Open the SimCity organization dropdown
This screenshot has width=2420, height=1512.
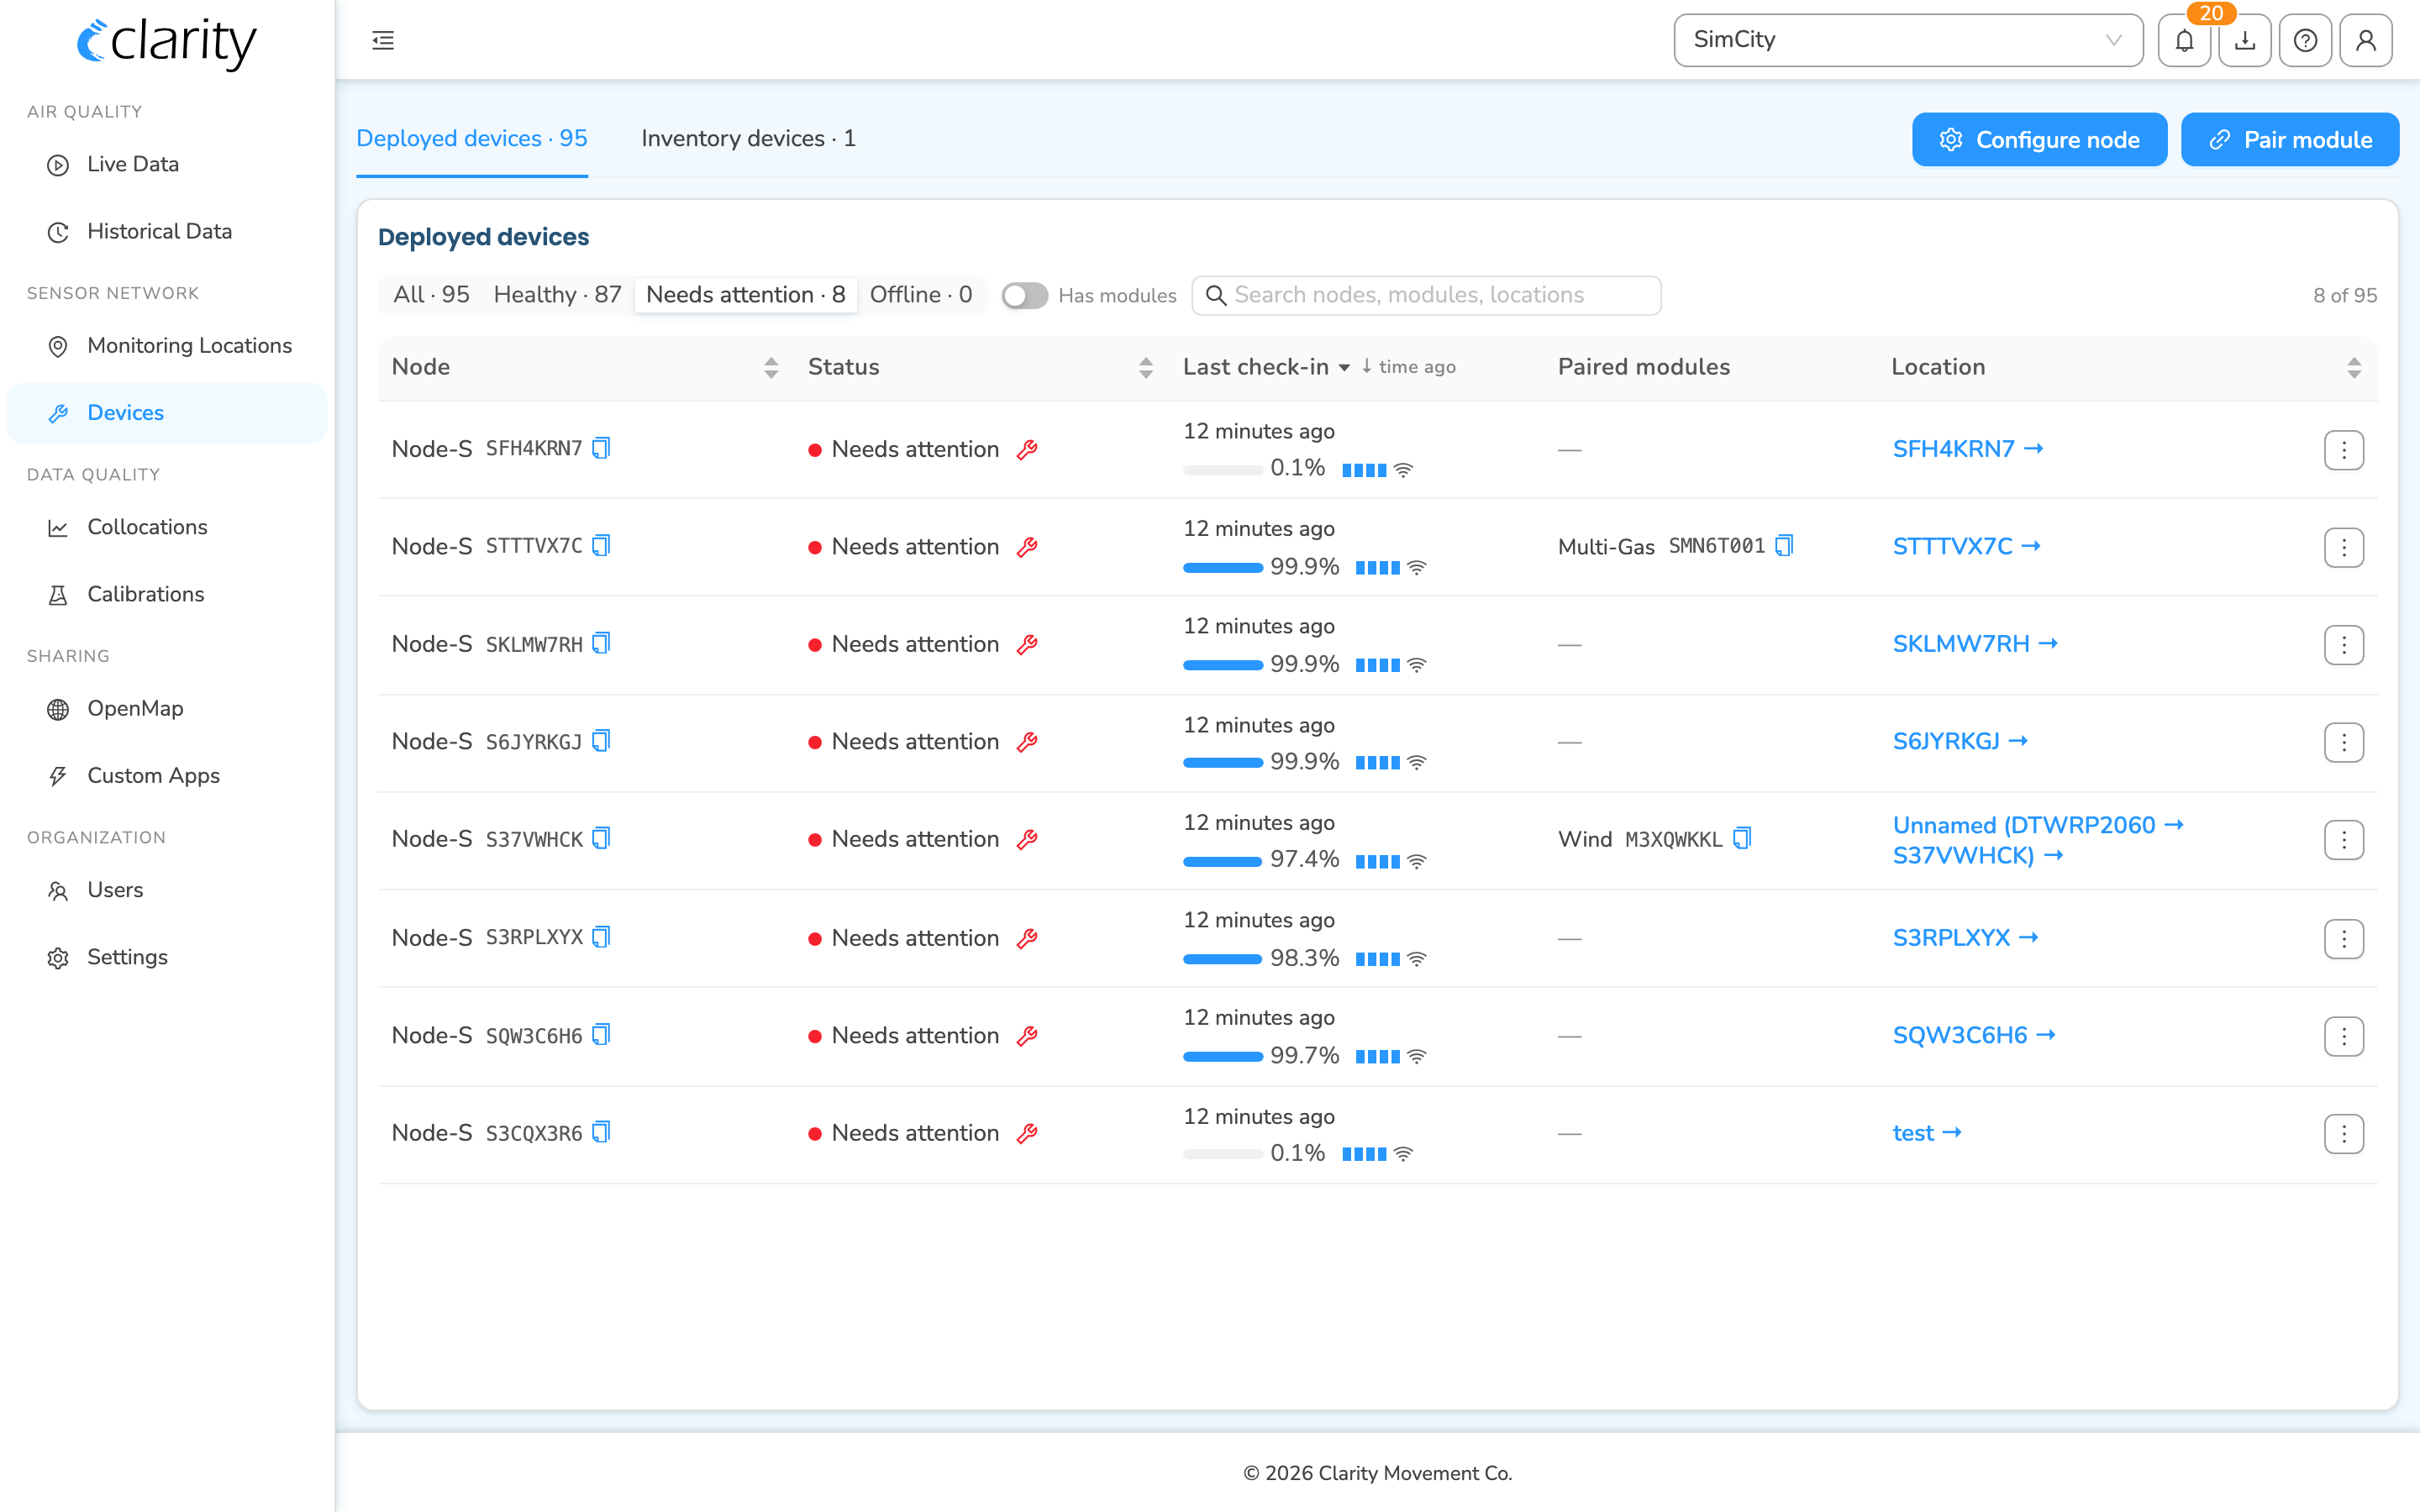1908,40
